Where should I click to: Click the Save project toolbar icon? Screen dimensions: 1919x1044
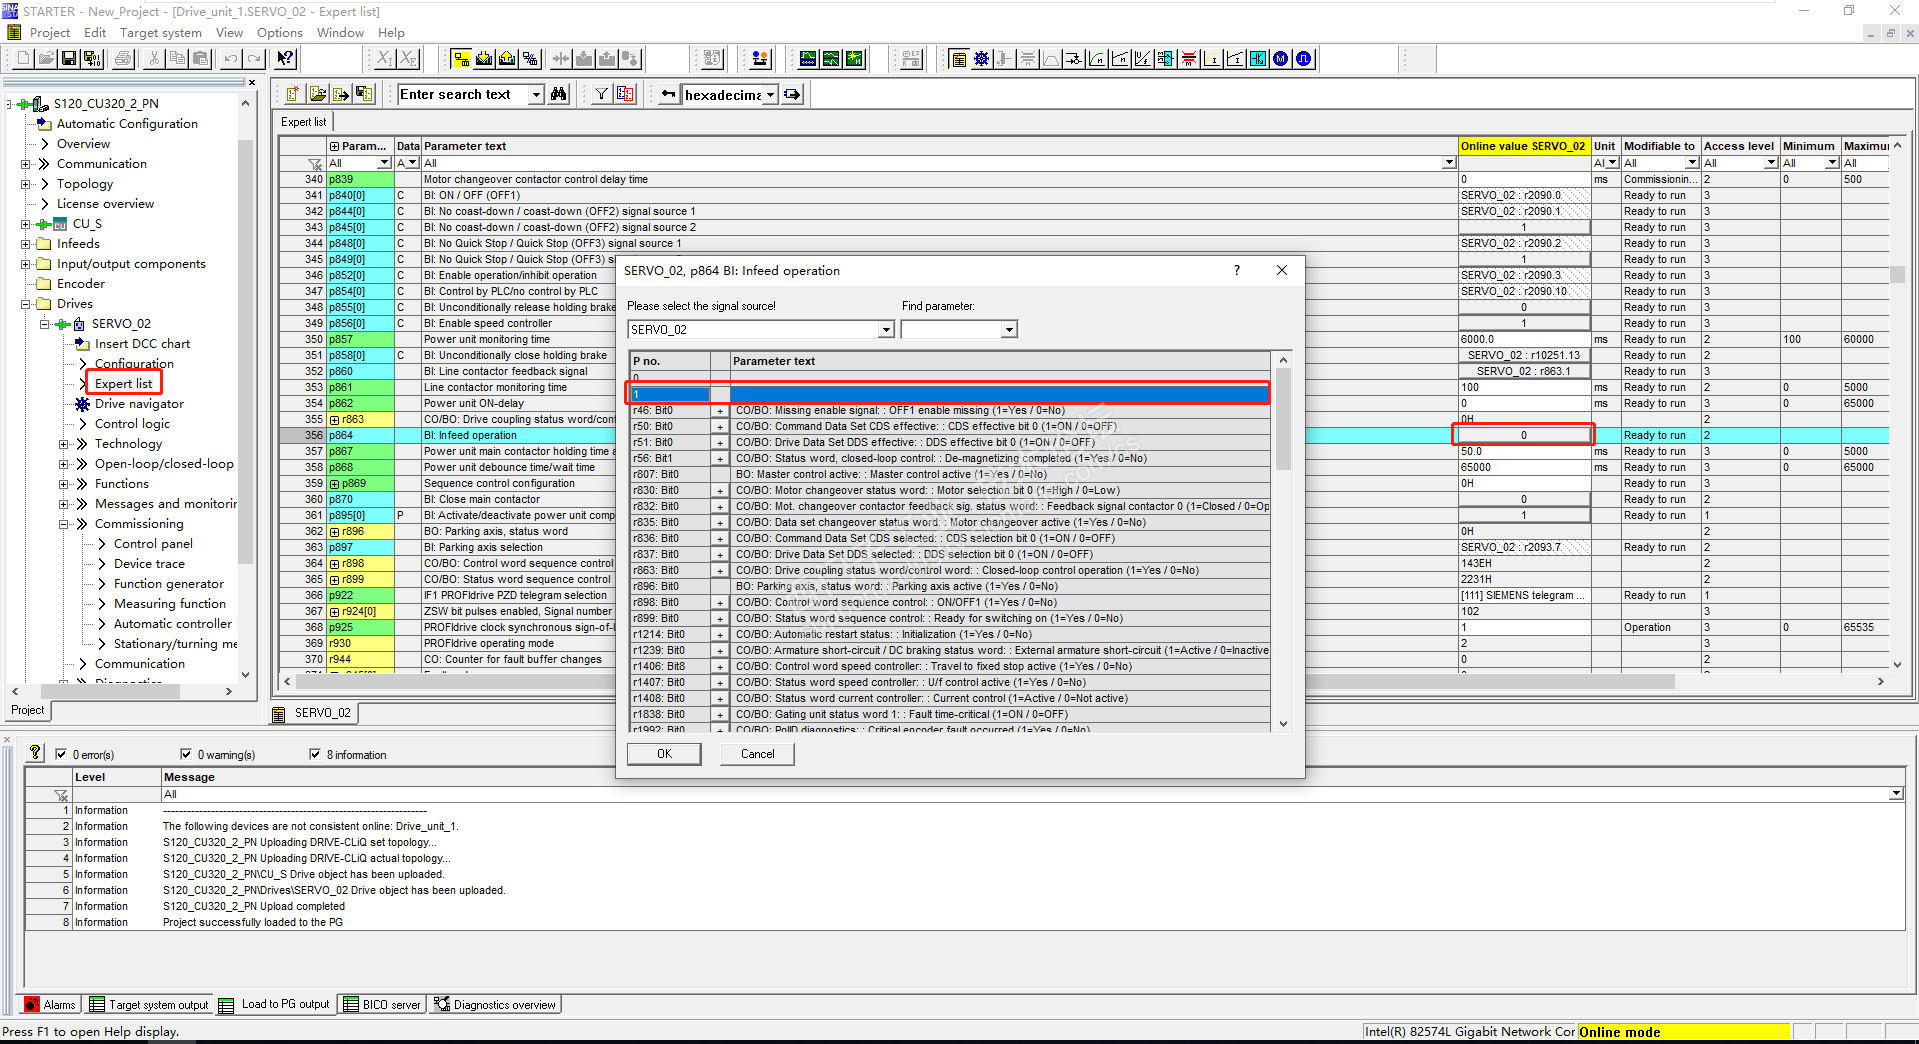[69, 59]
